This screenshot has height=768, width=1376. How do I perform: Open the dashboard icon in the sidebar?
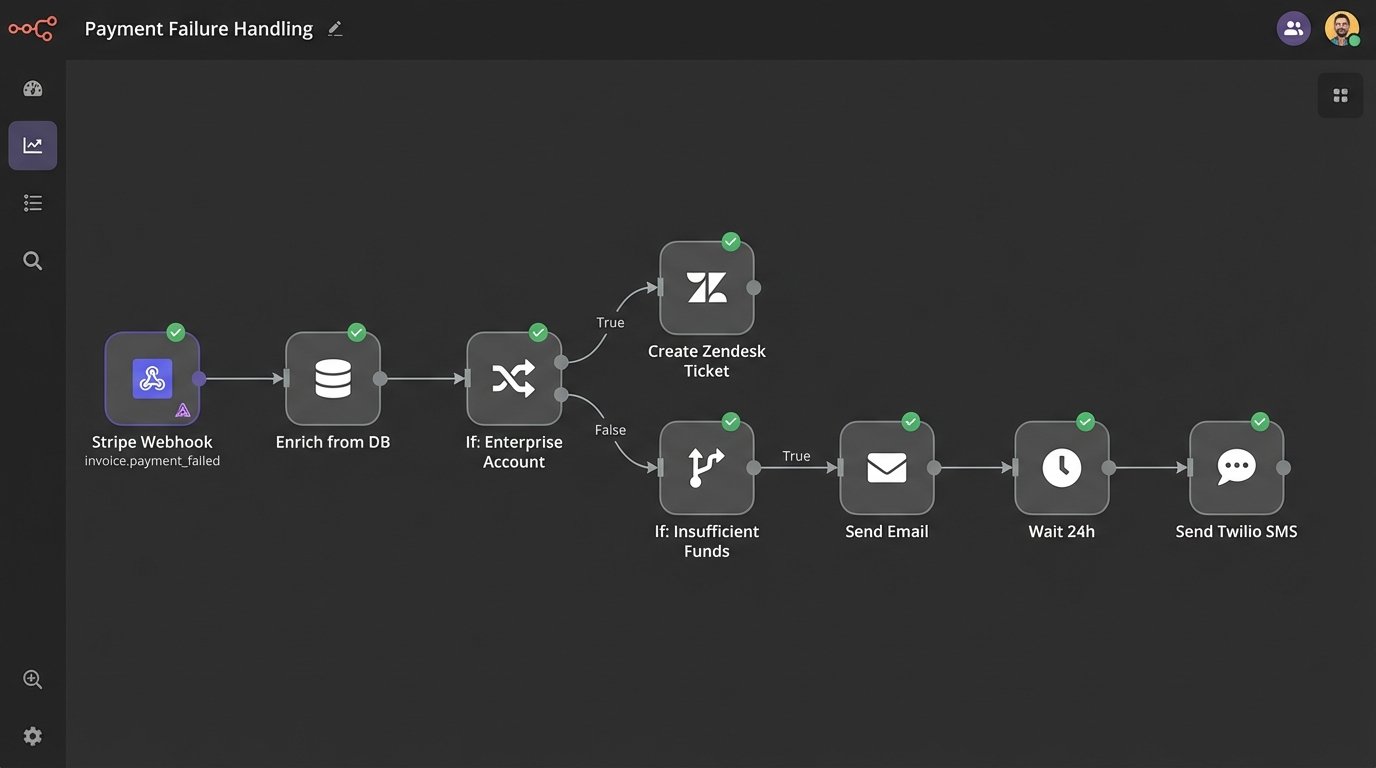pos(32,88)
